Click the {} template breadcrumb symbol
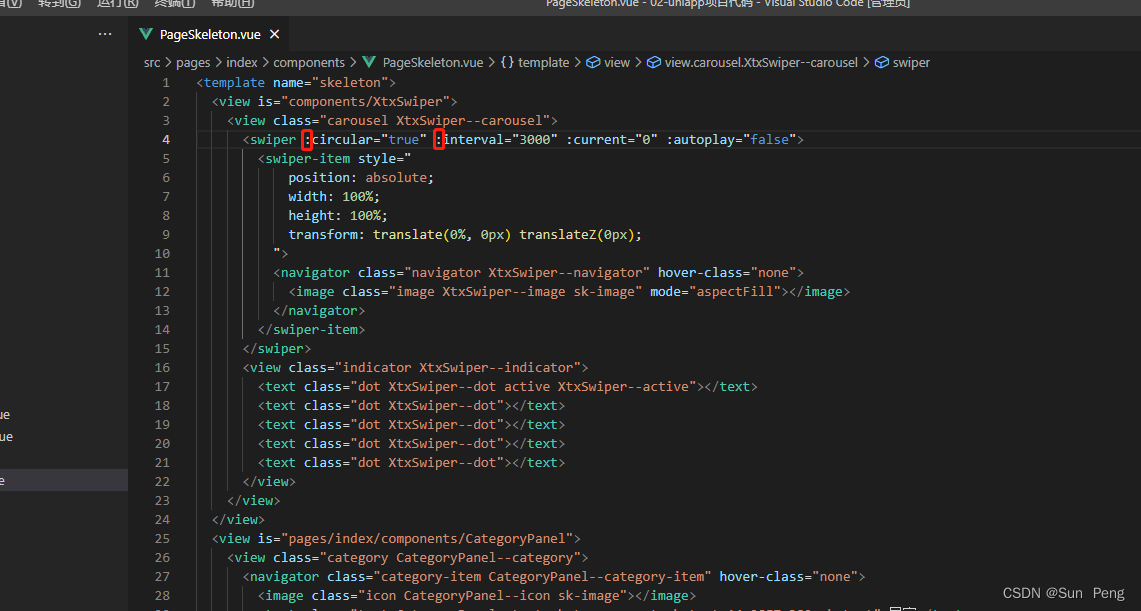 click(x=535, y=63)
